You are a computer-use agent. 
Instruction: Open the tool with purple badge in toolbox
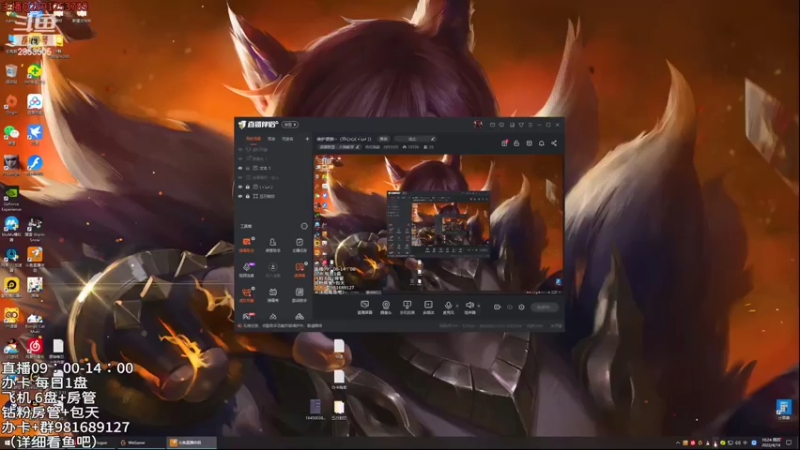(x=246, y=269)
